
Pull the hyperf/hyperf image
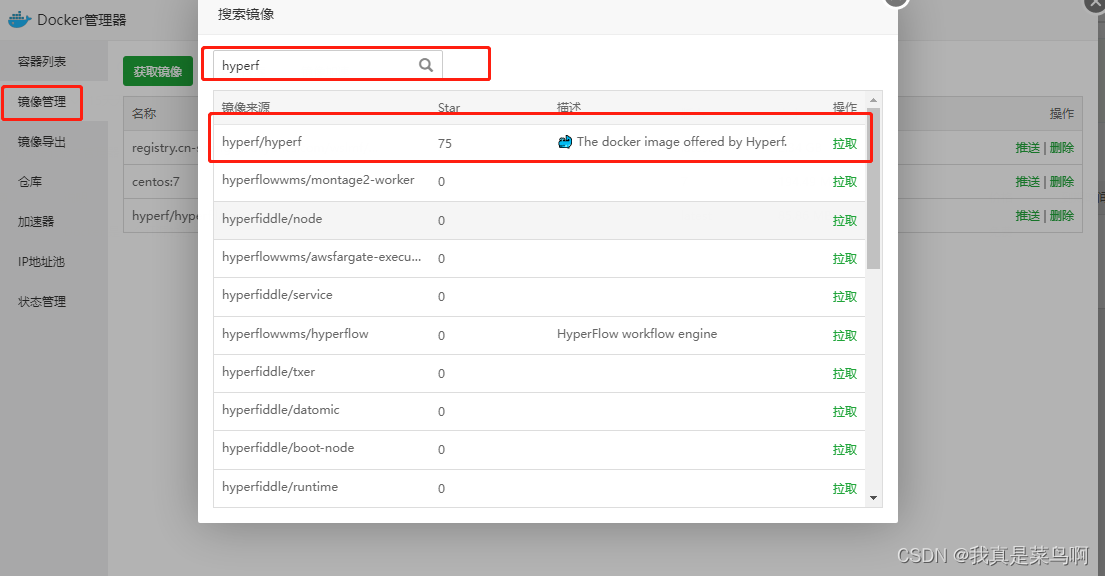(x=844, y=143)
